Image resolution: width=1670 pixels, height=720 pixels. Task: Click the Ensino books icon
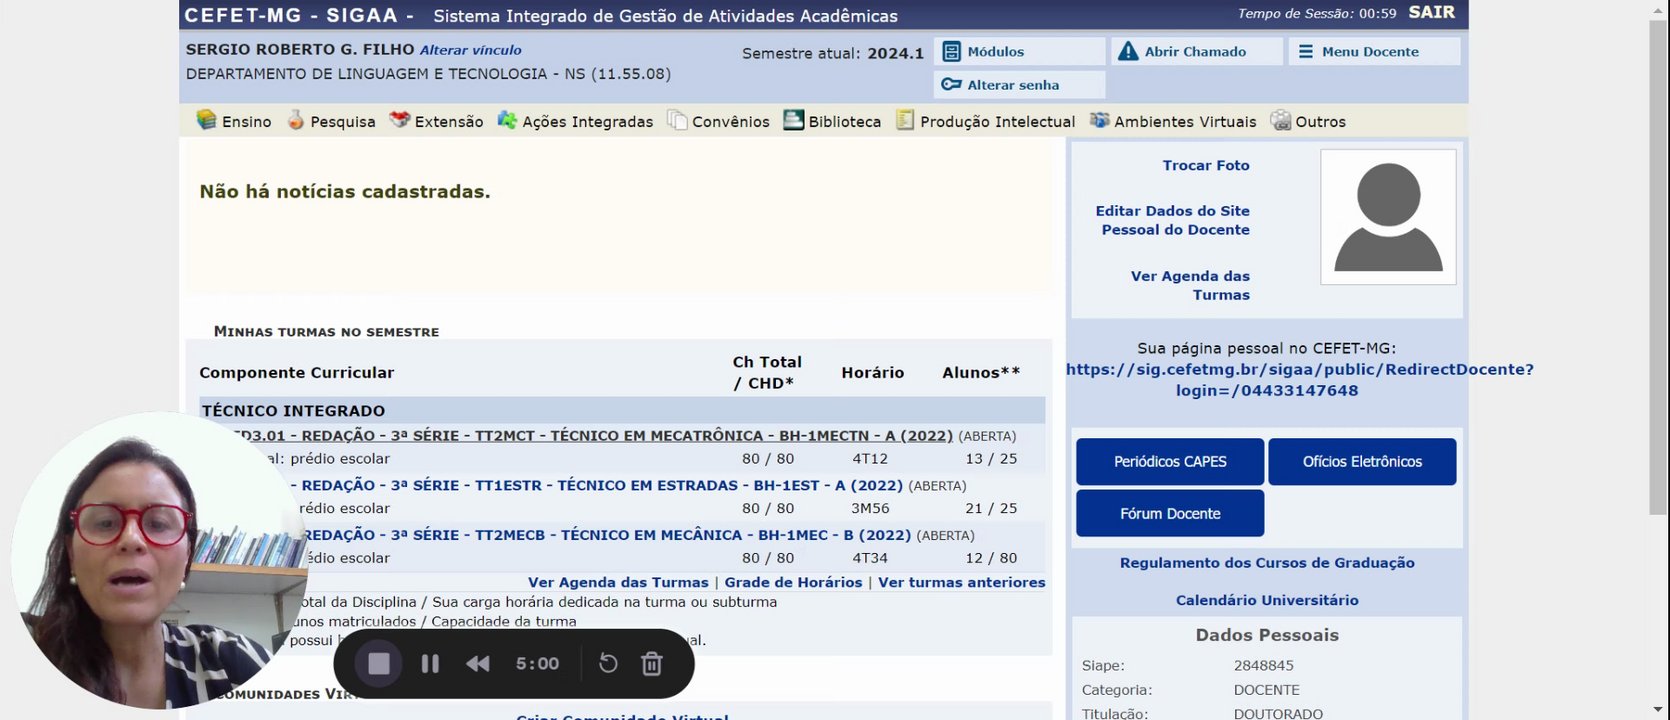tap(206, 120)
